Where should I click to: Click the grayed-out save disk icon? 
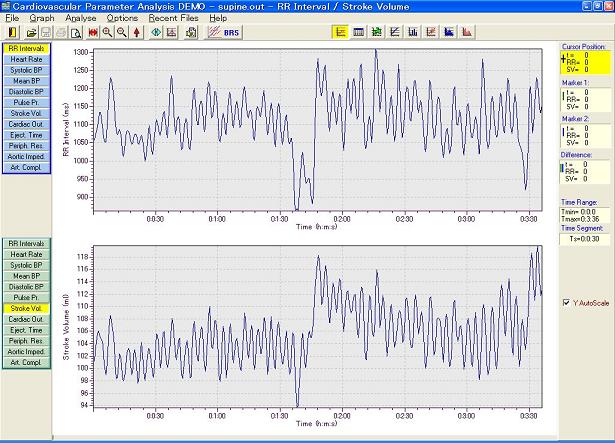(46, 33)
